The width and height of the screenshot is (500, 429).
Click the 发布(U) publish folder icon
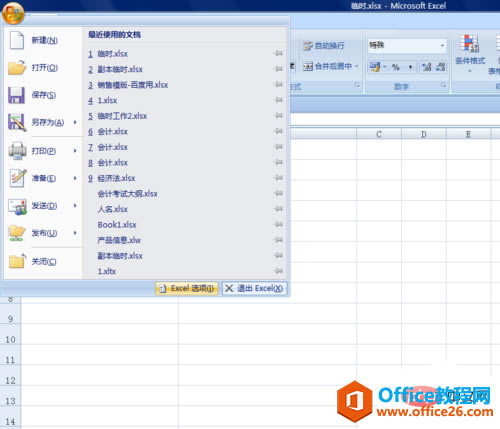pos(17,233)
